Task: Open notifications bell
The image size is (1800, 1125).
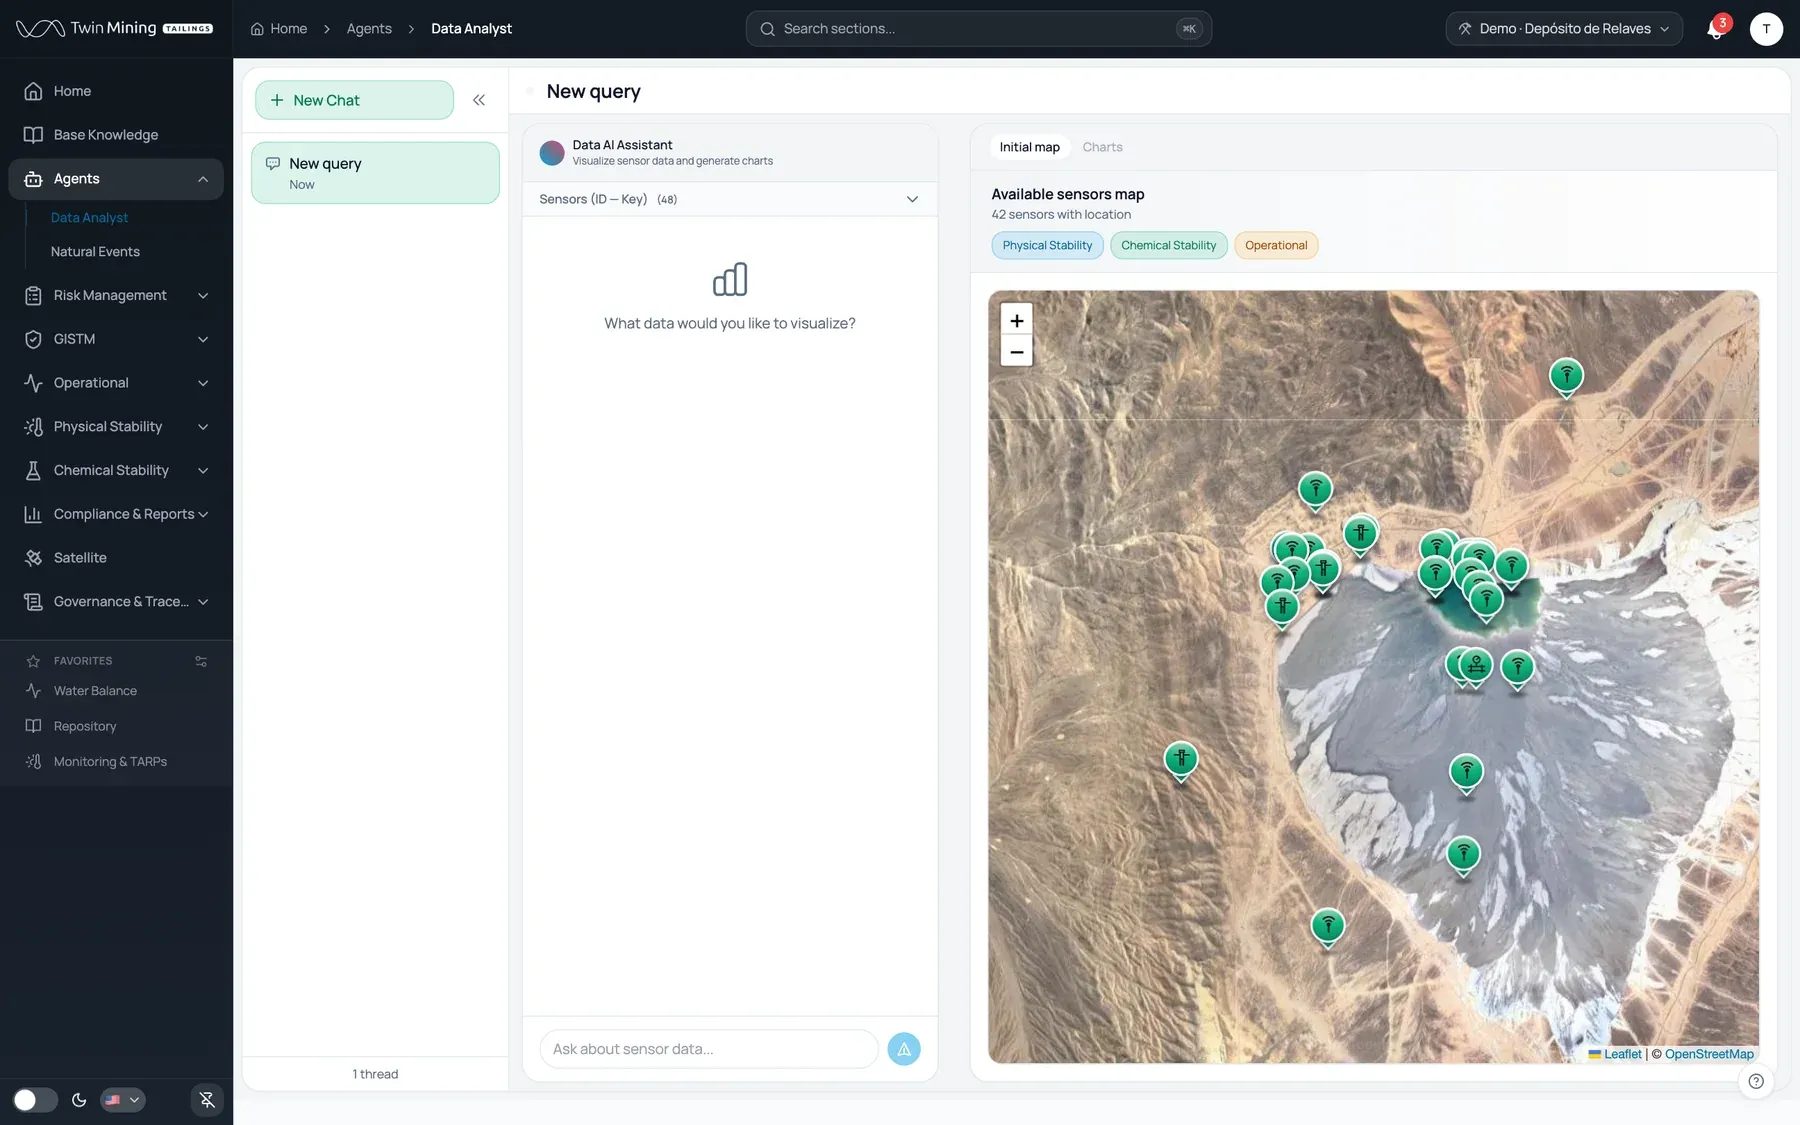Action: click(x=1716, y=29)
